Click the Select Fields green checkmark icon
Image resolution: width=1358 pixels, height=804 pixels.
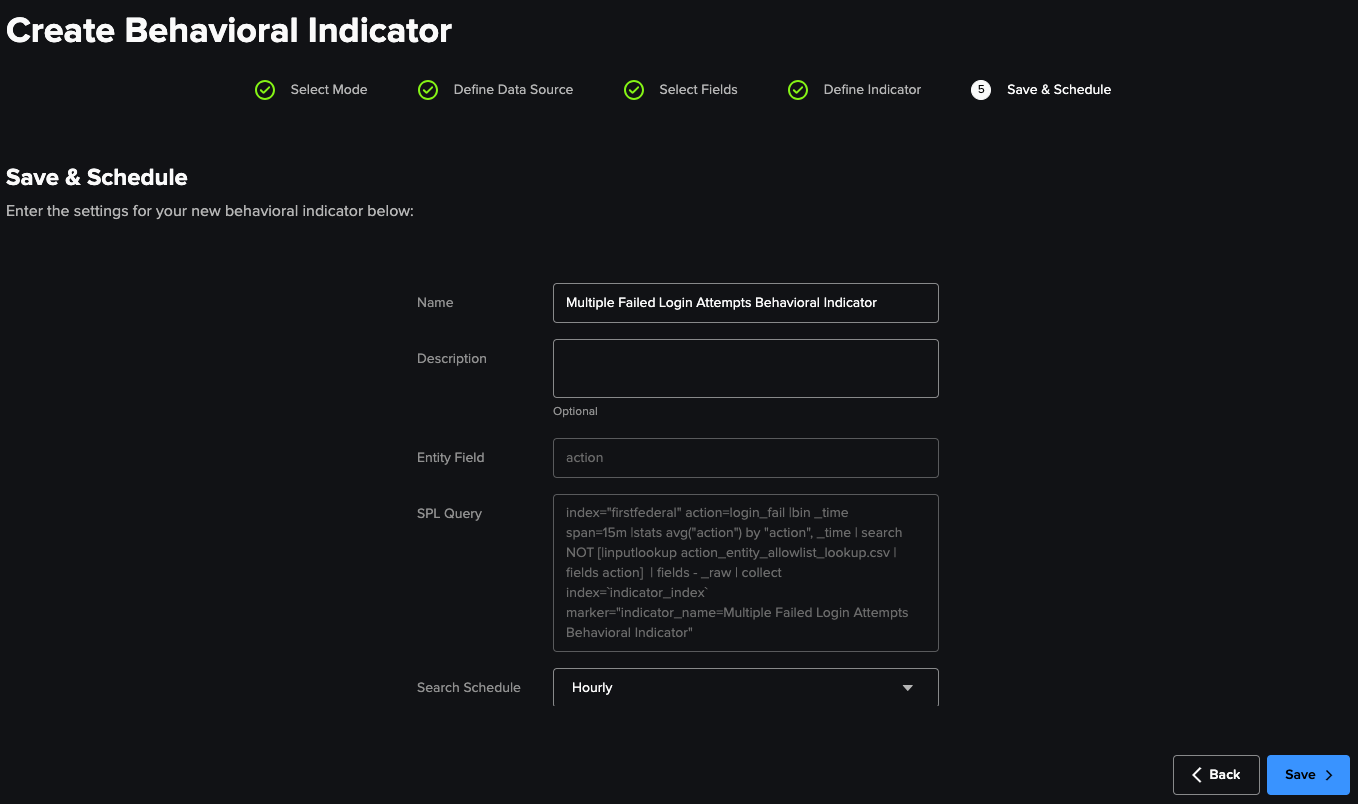tap(634, 89)
